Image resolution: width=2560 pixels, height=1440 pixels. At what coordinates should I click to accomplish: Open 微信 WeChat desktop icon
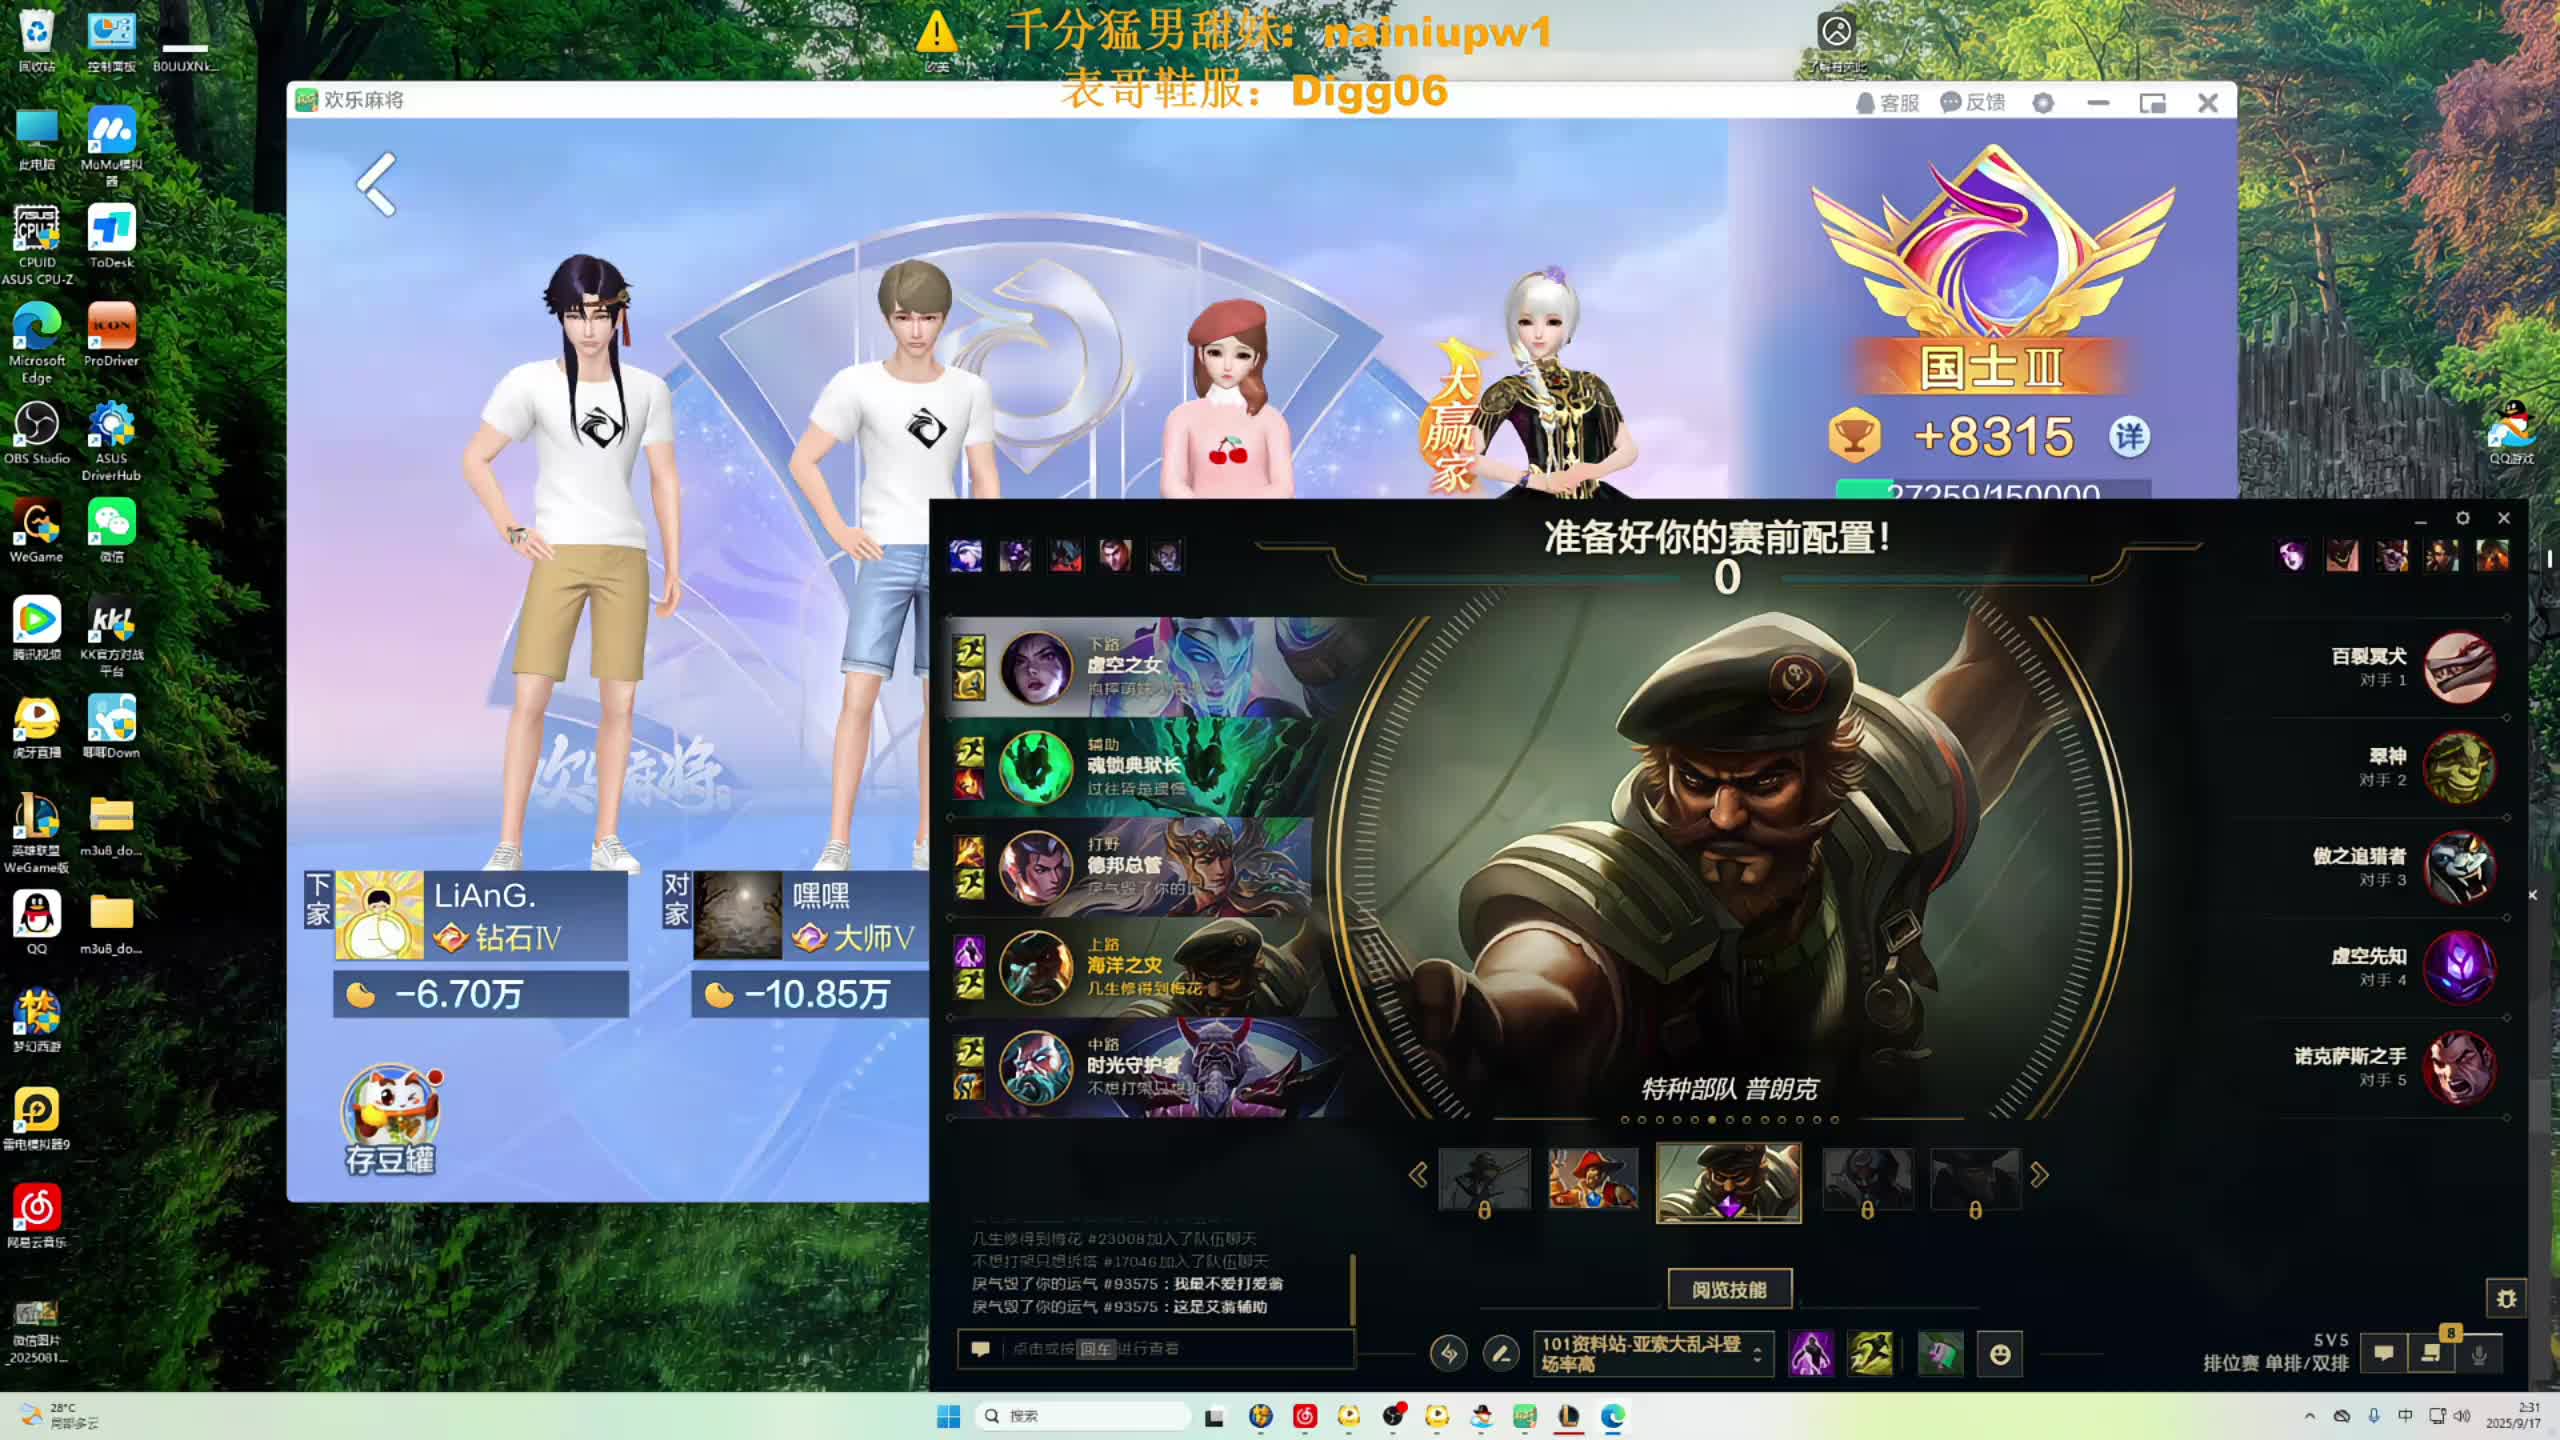(111, 531)
